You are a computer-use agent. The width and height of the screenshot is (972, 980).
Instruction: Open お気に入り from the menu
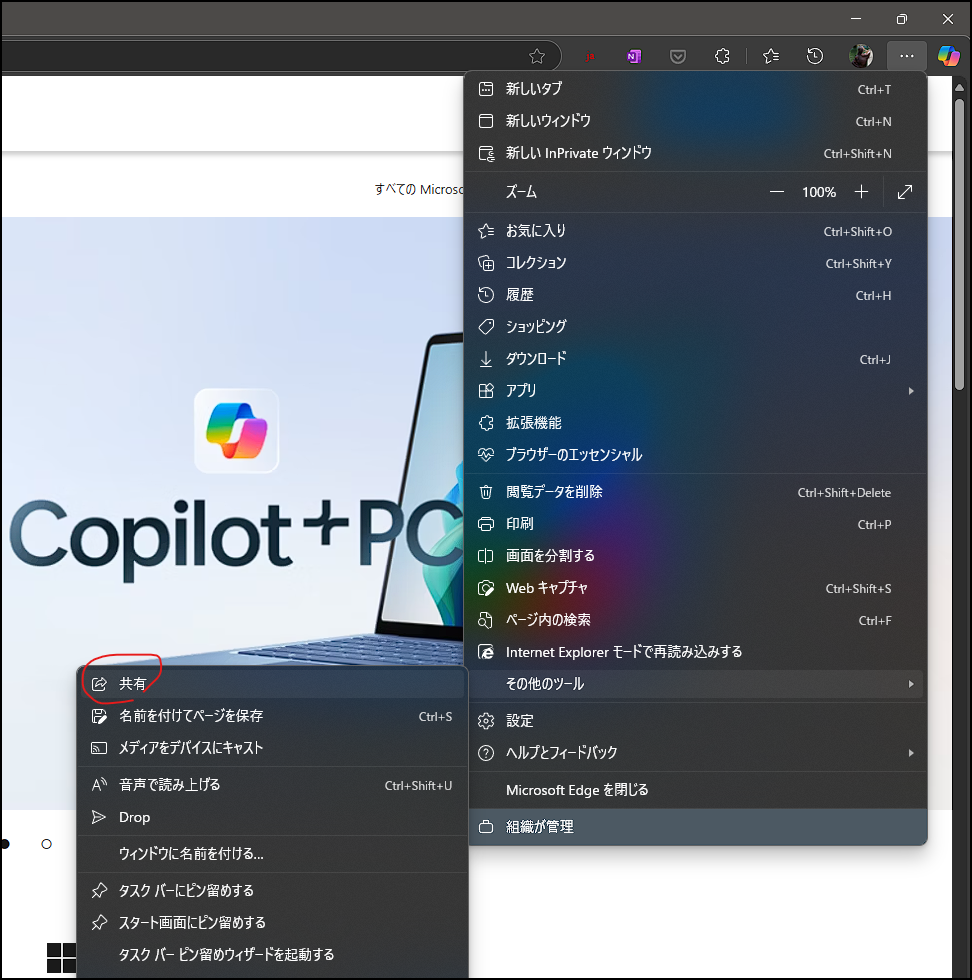(x=696, y=231)
